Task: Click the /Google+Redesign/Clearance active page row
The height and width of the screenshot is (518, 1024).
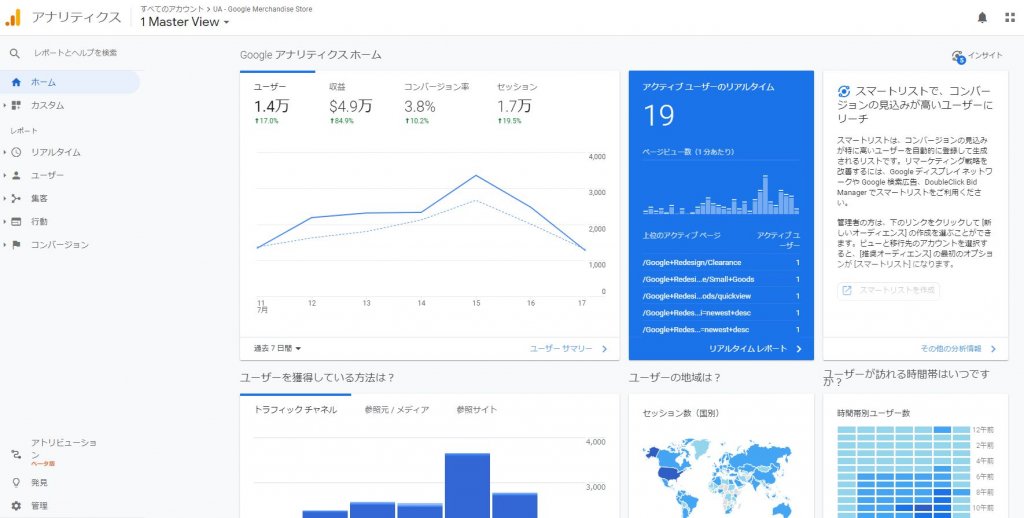Action: 721,263
